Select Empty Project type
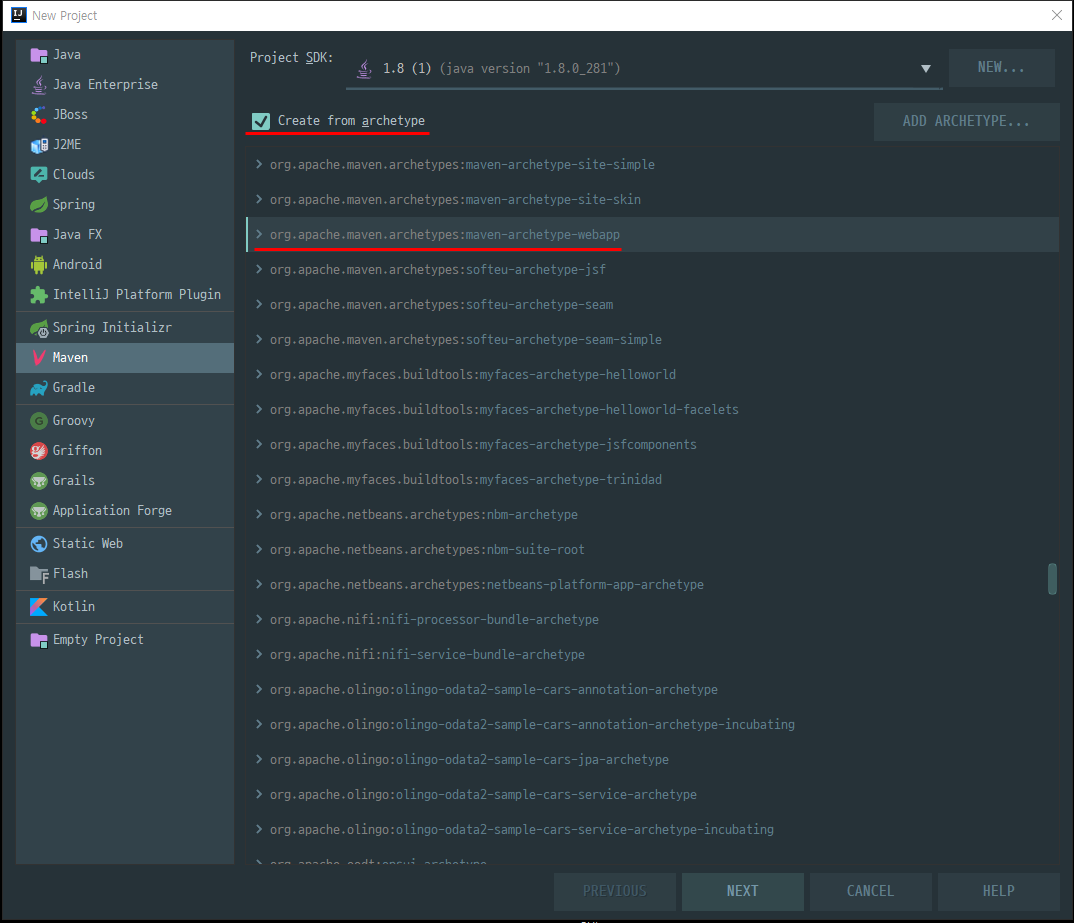 [125, 640]
